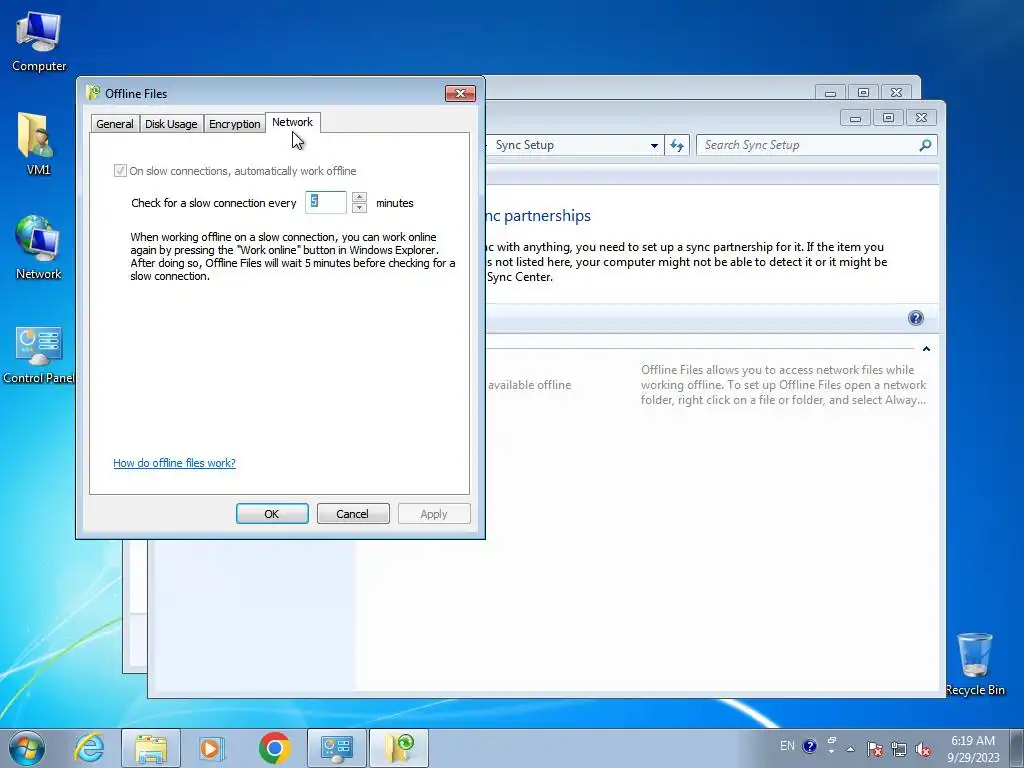Open 'How do offline files work?' link
Viewport: 1024px width, 768px height.
click(x=174, y=463)
